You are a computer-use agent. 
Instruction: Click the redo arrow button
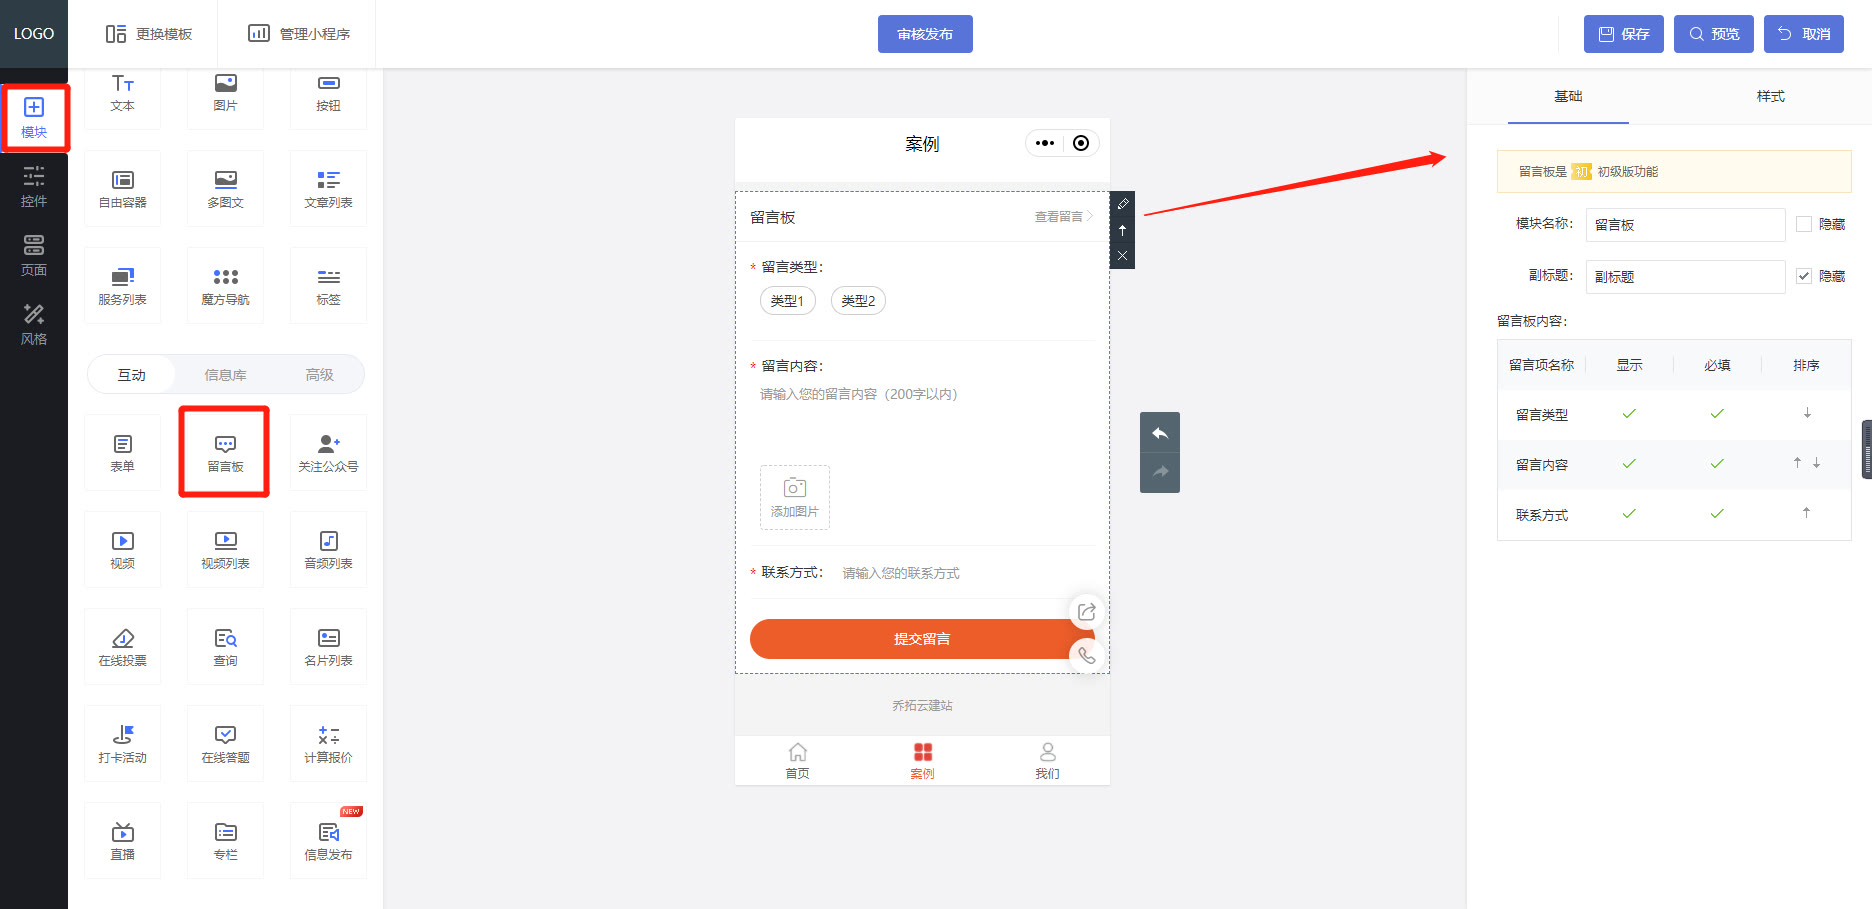[x=1160, y=472]
